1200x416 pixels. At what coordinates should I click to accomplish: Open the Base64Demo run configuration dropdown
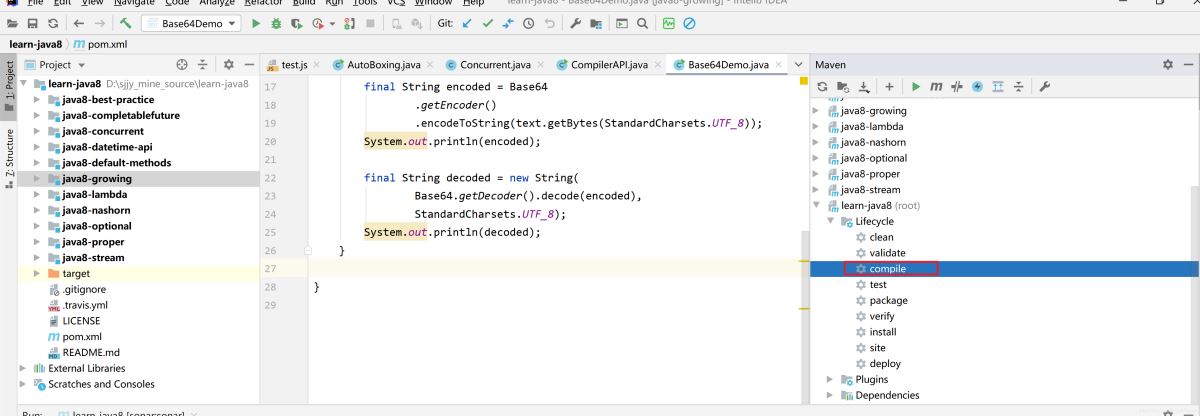(x=191, y=23)
